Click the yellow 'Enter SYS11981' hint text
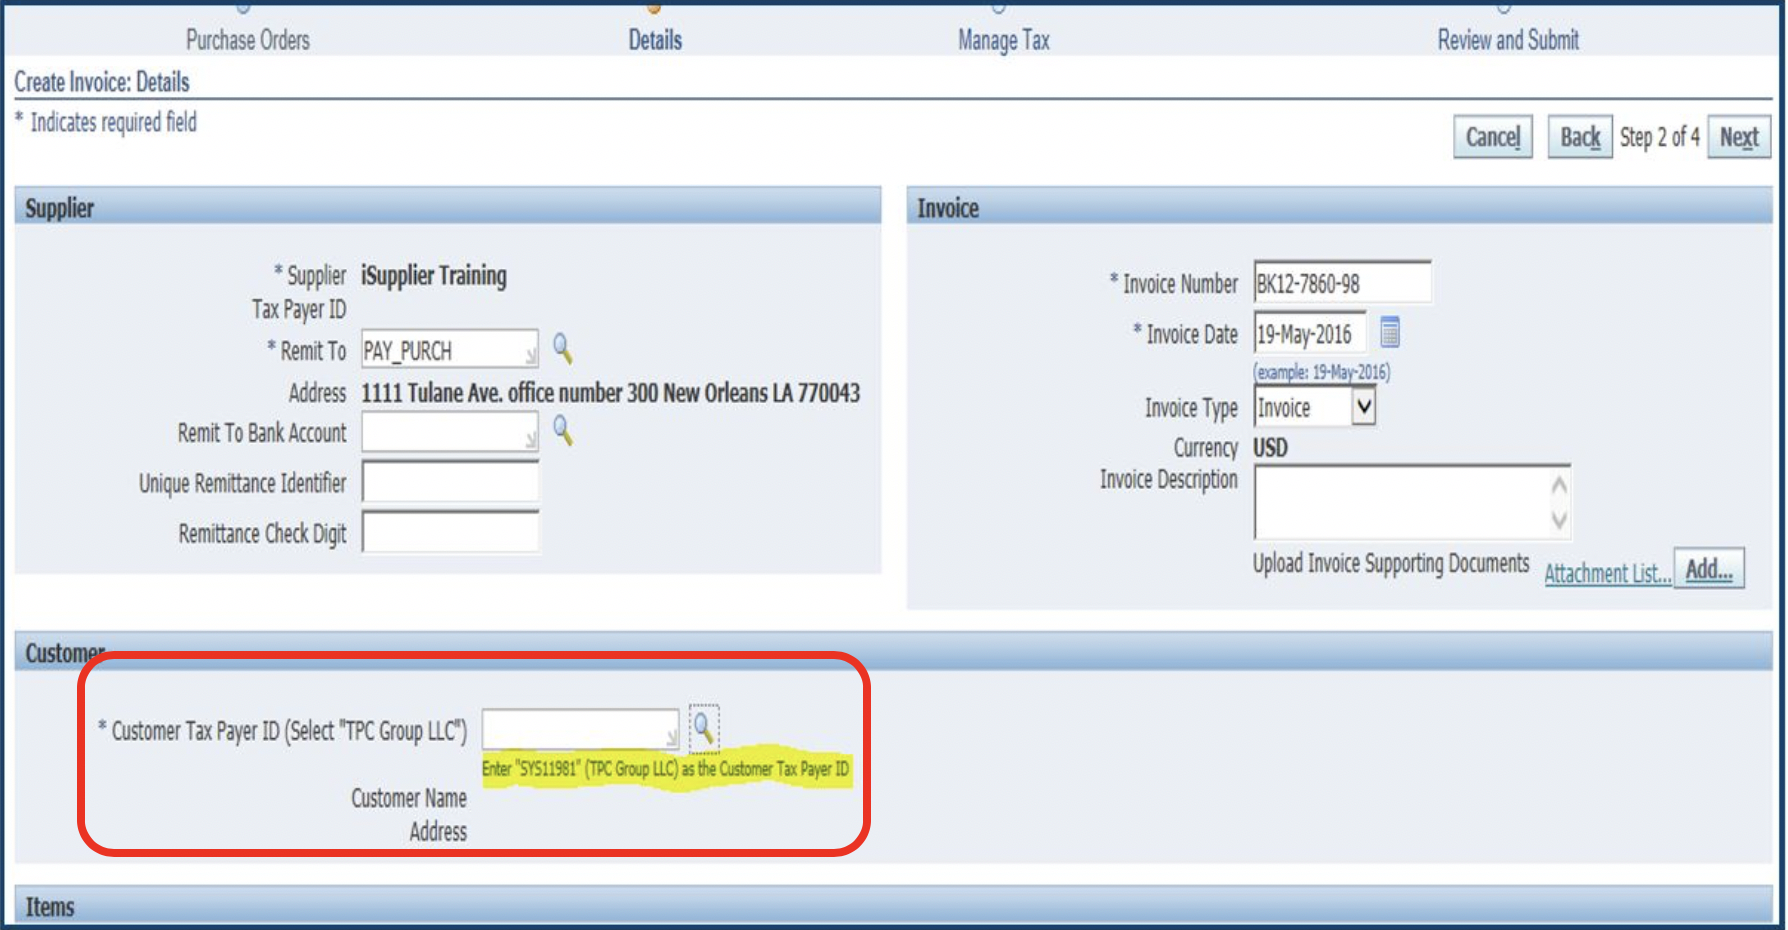 [x=665, y=769]
